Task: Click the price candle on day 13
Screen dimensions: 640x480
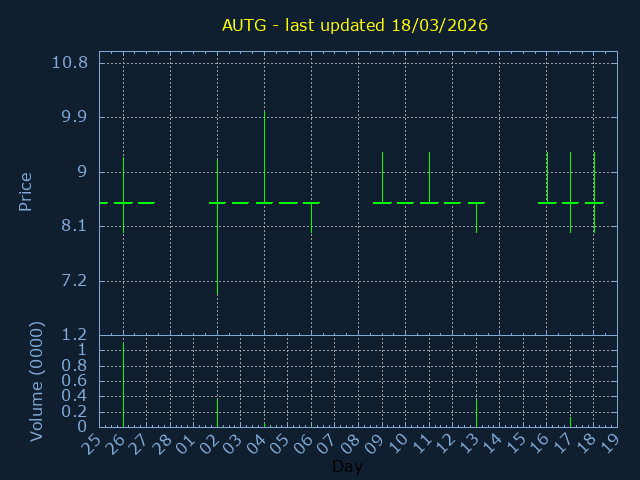Action: (476, 215)
